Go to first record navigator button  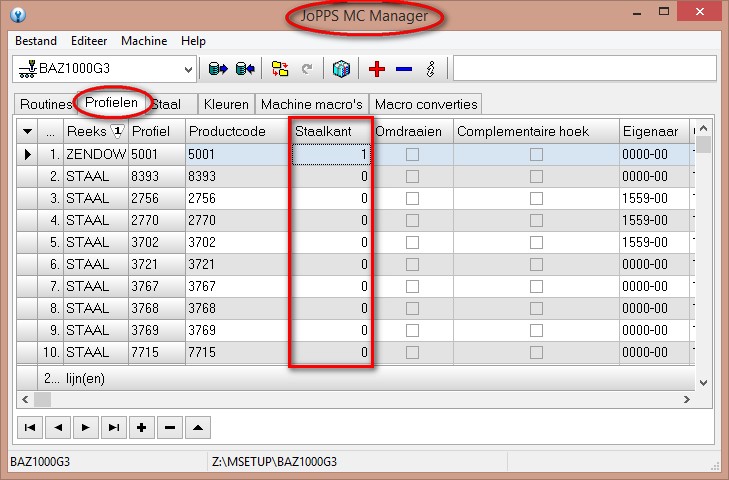point(30,427)
